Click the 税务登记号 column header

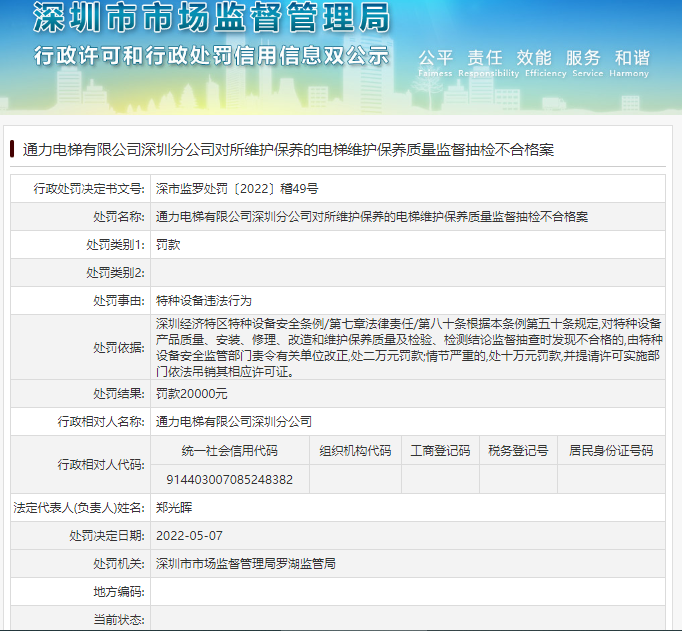point(518,451)
